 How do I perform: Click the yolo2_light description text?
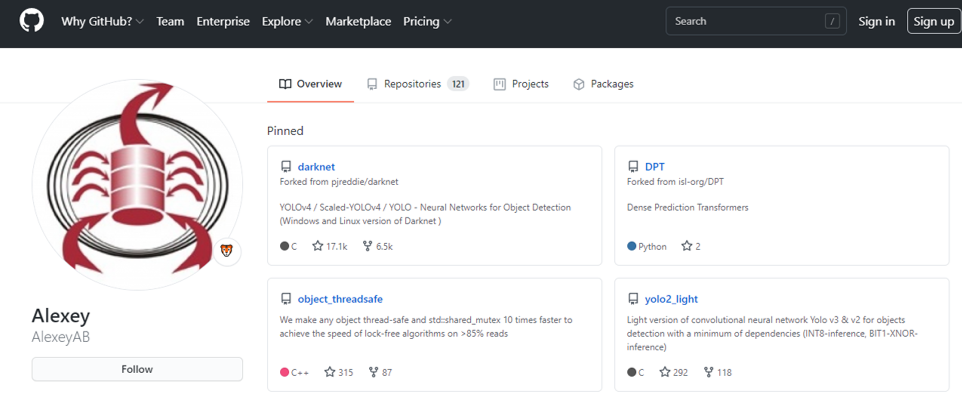[772, 333]
